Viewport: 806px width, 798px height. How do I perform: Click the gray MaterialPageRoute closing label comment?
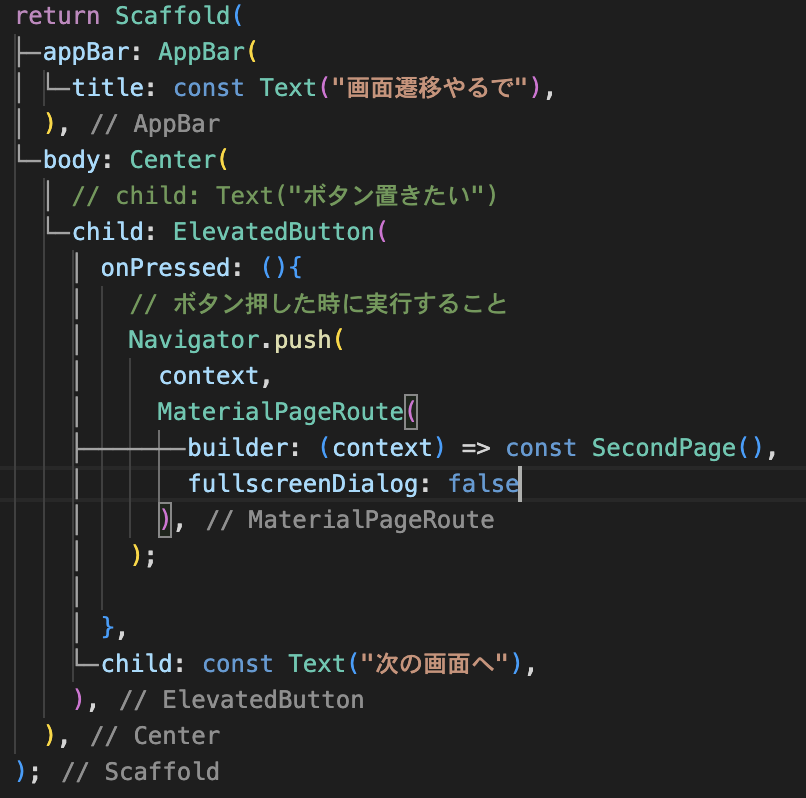click(x=350, y=520)
